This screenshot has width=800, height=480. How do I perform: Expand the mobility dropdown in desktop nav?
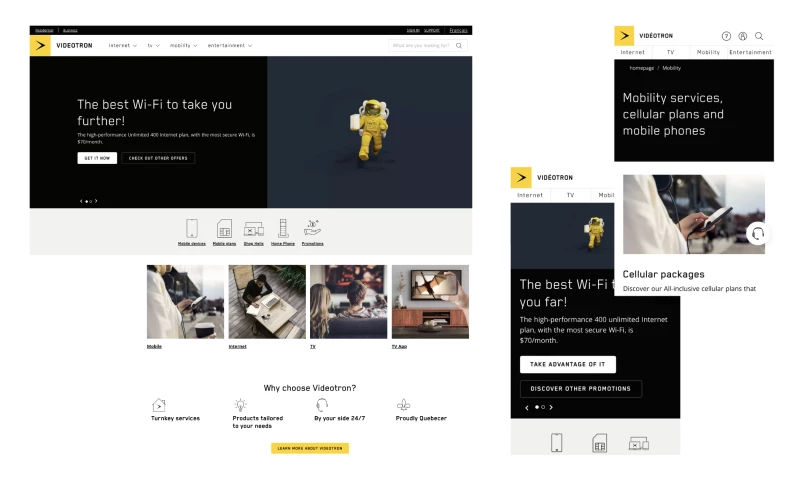tap(183, 45)
